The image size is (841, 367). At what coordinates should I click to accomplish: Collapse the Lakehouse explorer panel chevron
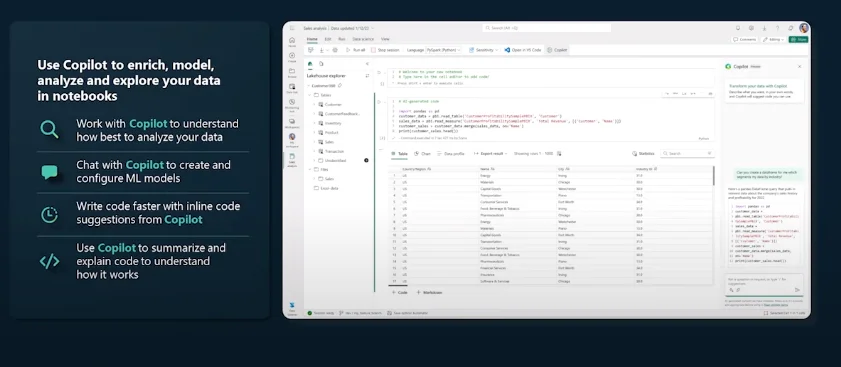coord(367,63)
